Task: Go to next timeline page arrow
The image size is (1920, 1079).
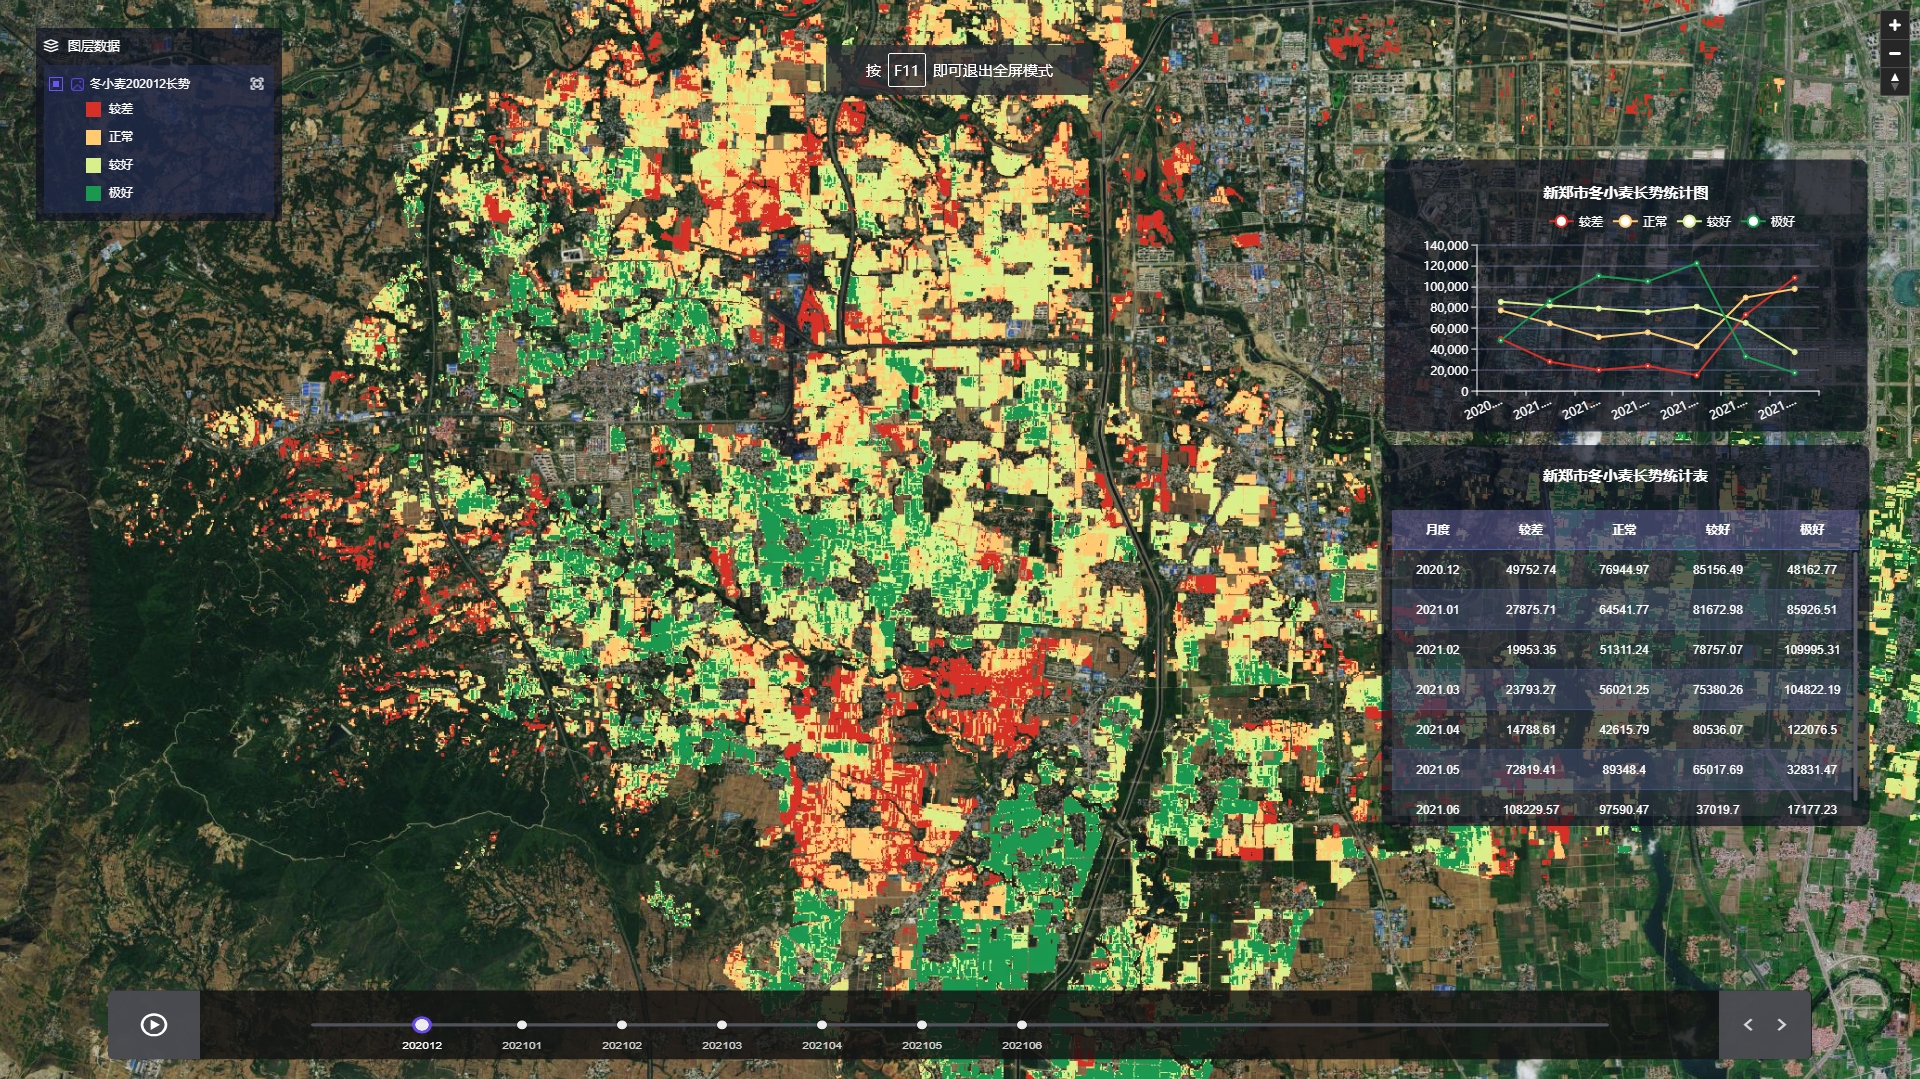Action: [x=1781, y=1024]
